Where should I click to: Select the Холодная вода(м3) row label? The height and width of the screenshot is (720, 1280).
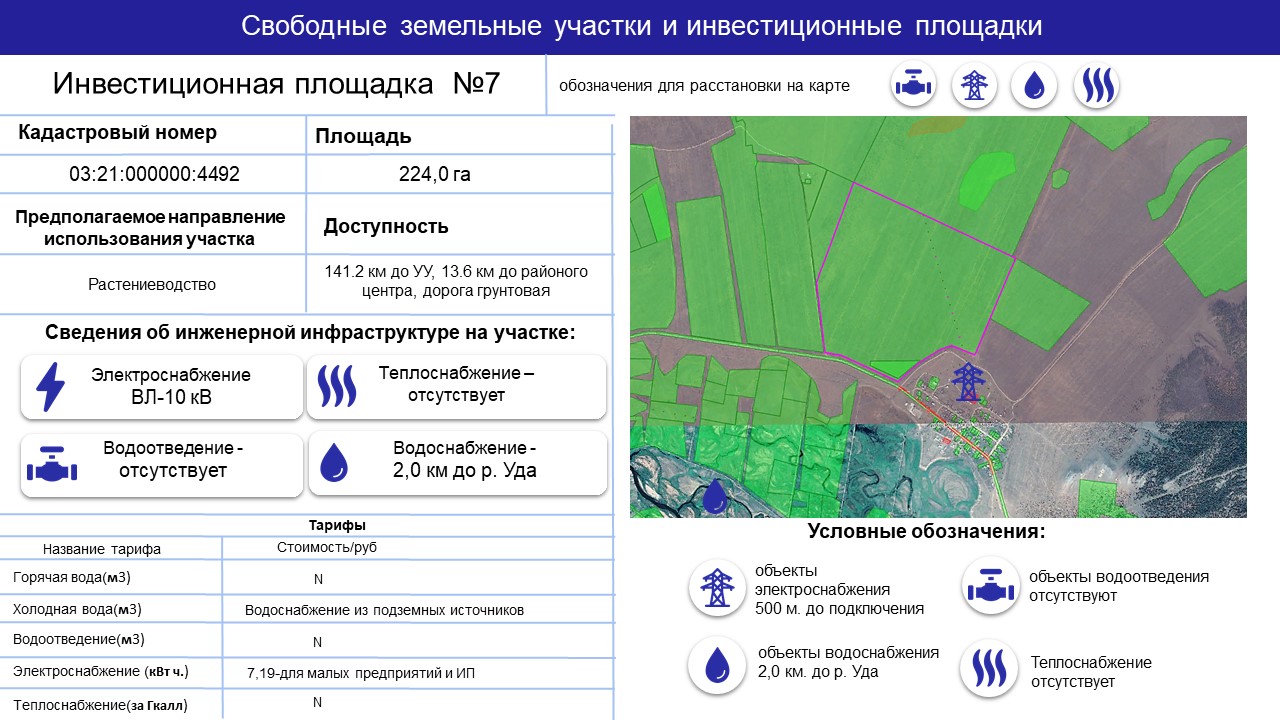coord(77,609)
